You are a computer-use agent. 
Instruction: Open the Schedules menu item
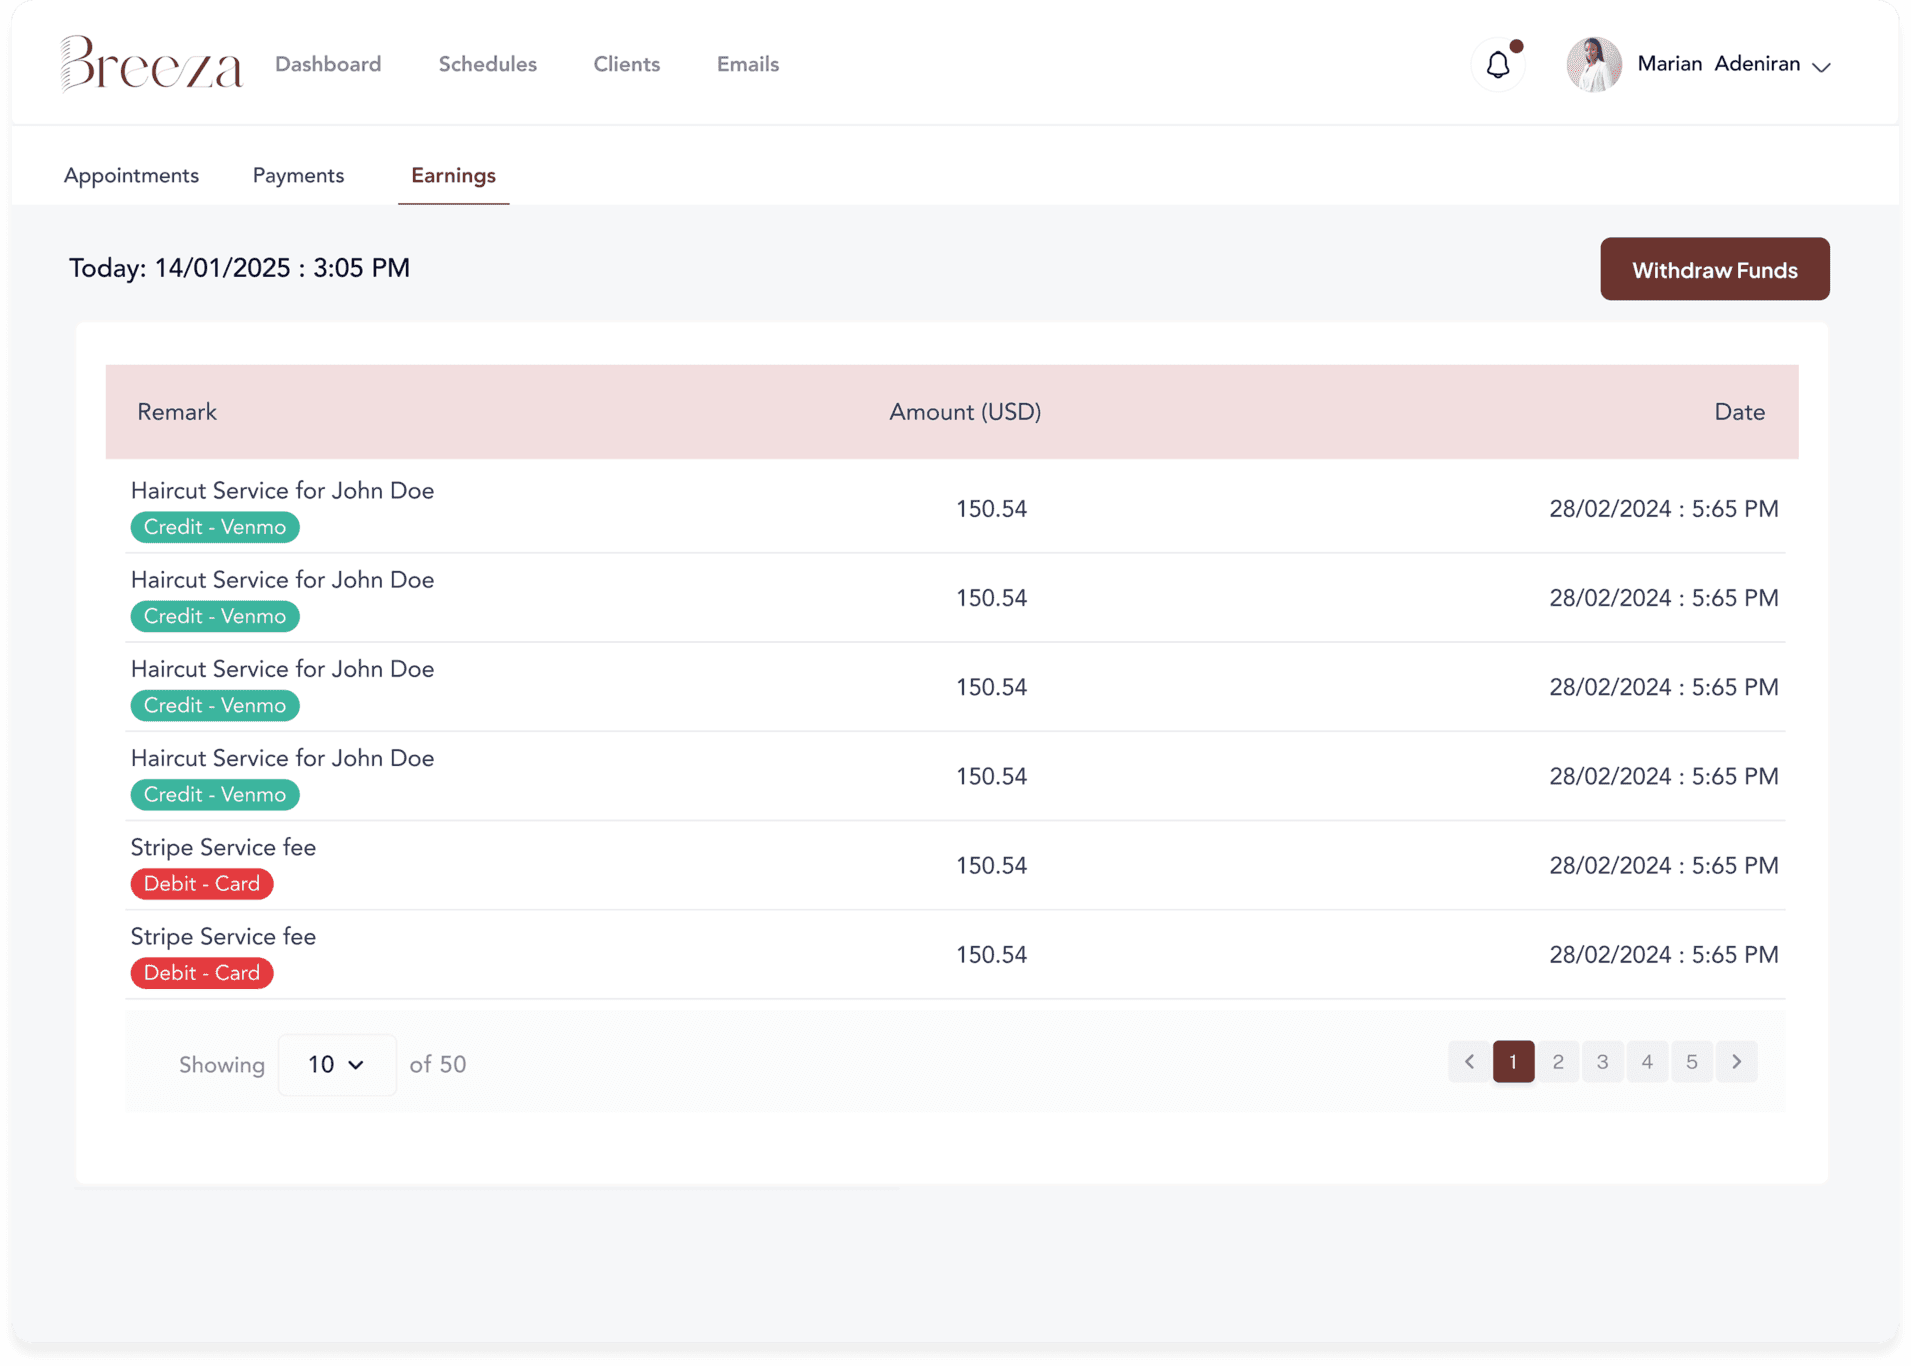coord(488,64)
